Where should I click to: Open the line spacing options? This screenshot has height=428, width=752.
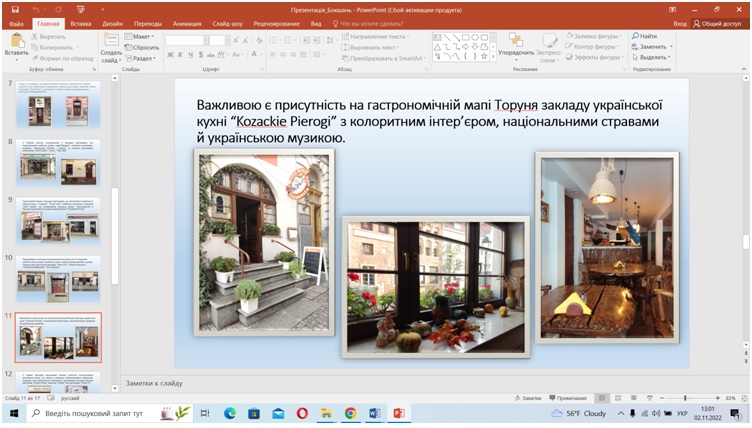(x=330, y=40)
